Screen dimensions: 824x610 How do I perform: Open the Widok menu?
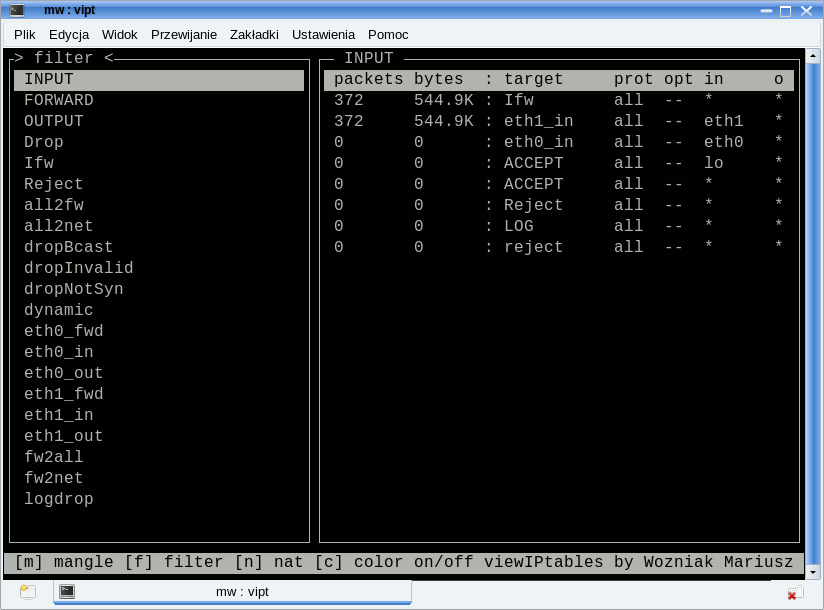(120, 34)
